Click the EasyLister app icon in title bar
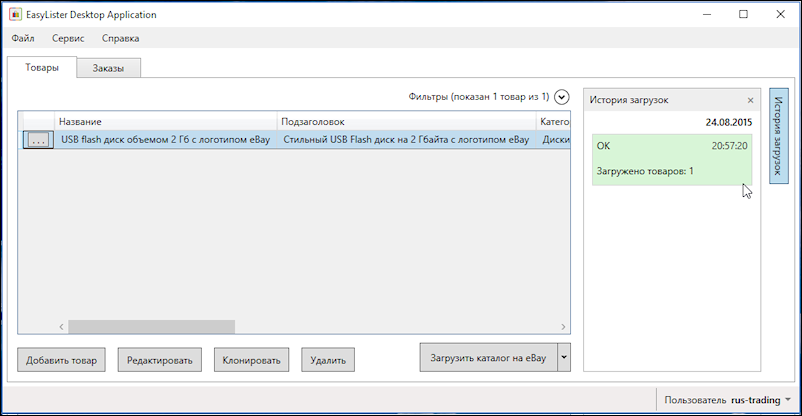The image size is (802, 416). pyautogui.click(x=15, y=14)
